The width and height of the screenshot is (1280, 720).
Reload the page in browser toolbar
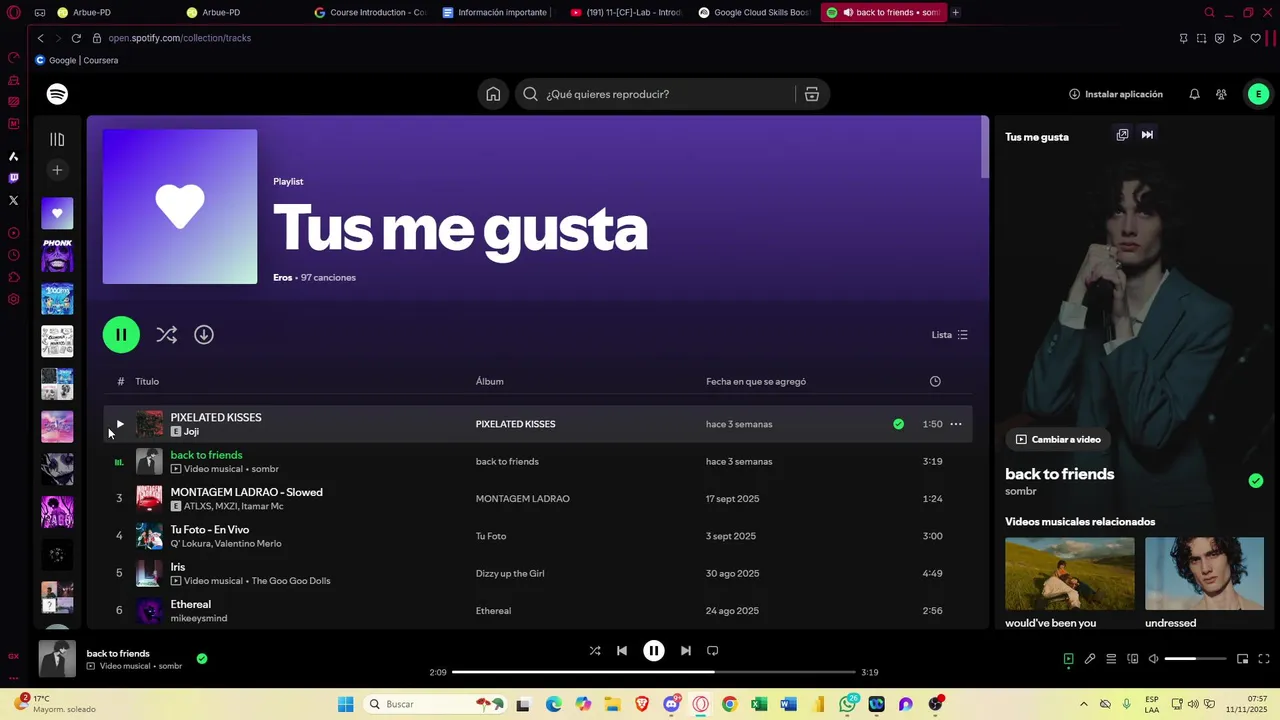tap(76, 38)
